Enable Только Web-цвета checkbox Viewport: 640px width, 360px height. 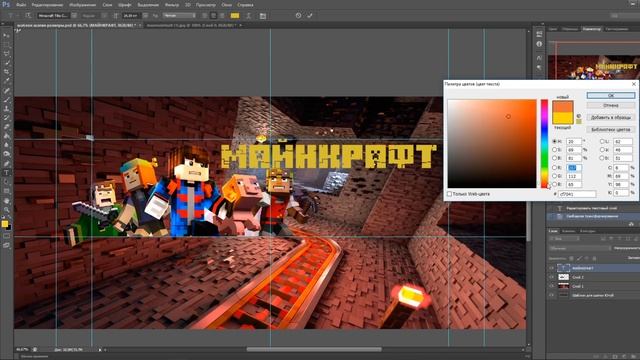tap(449, 194)
